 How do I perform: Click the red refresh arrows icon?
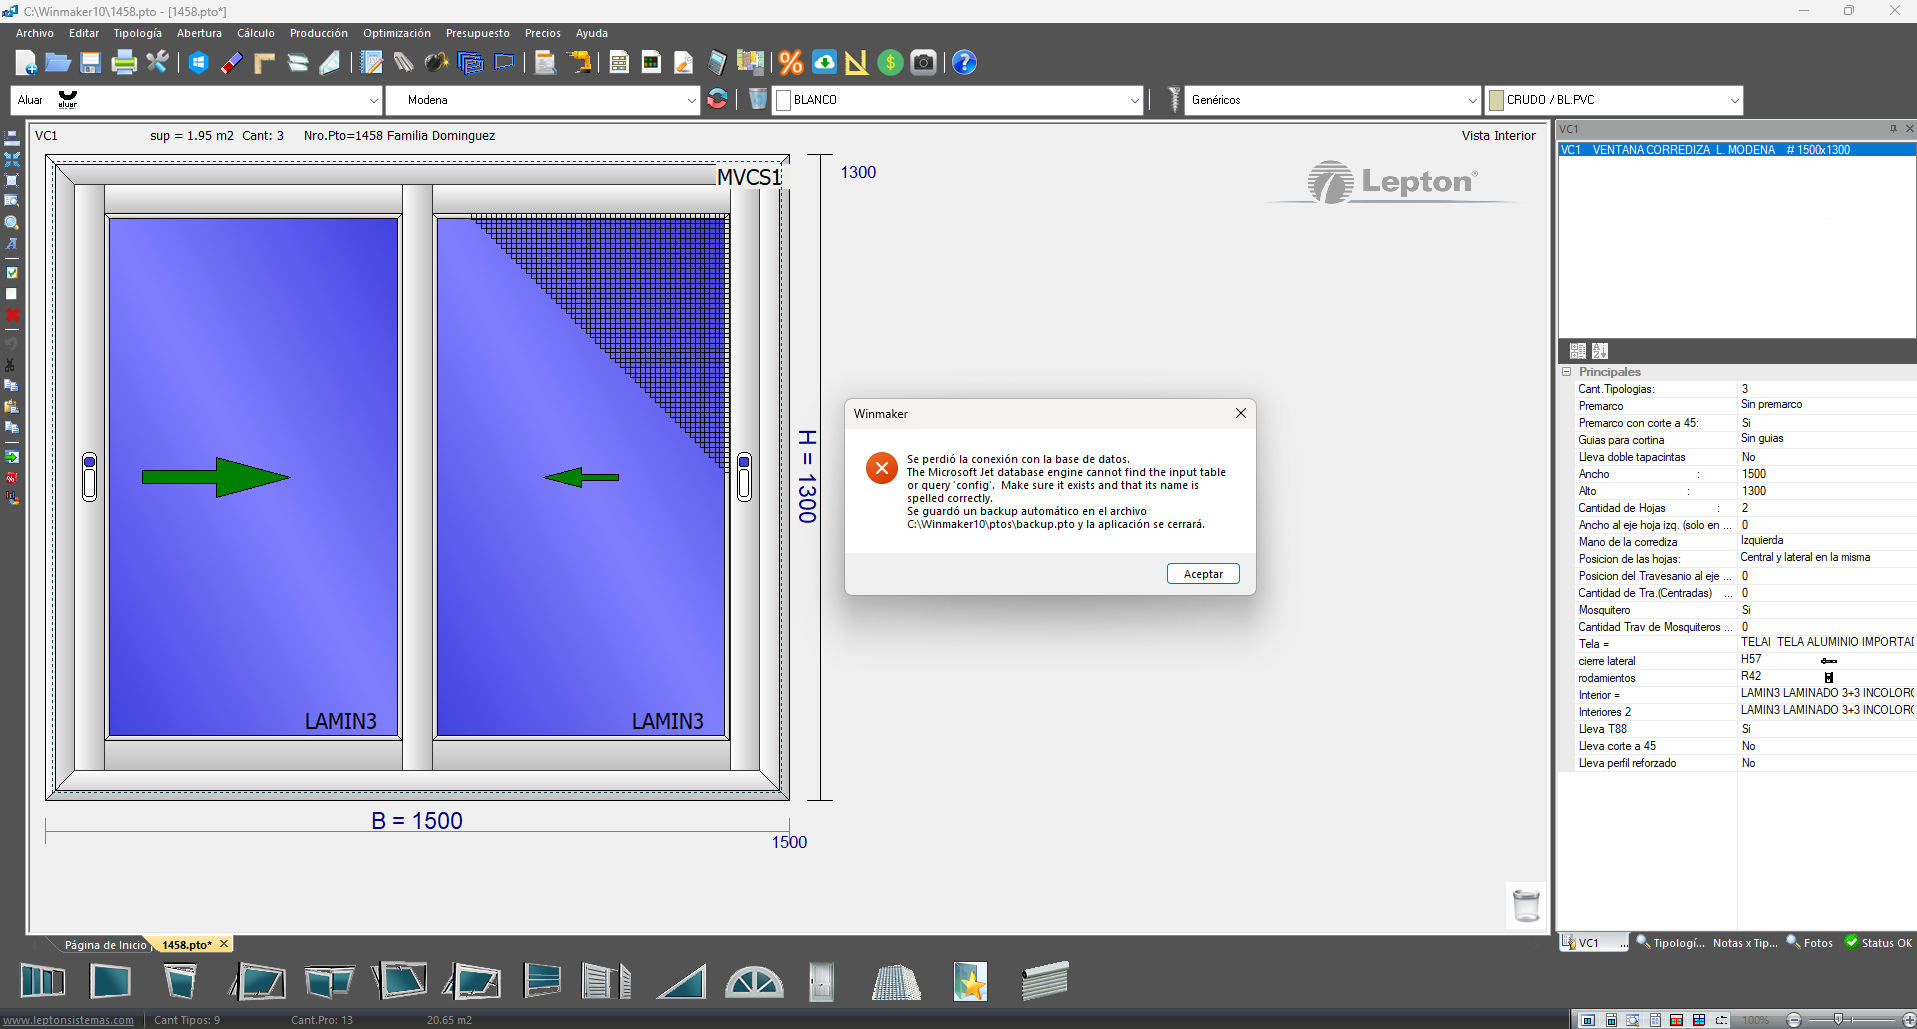point(717,99)
